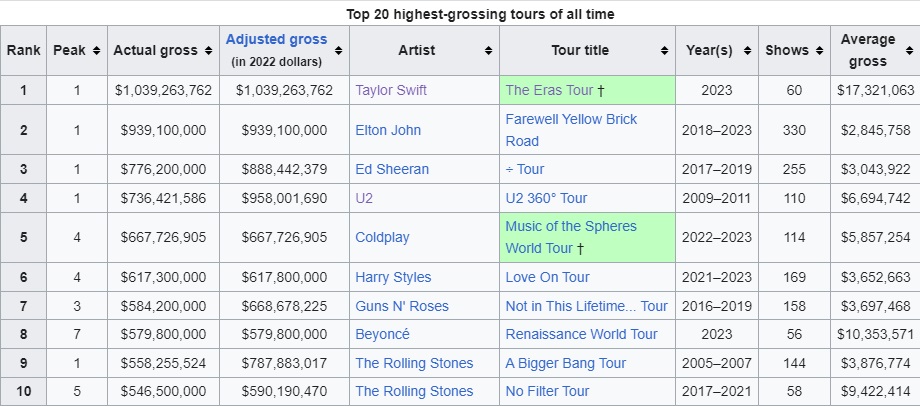Image resolution: width=920 pixels, height=406 pixels.
Task: Visit the Harry Styles article
Action: [x=393, y=277]
